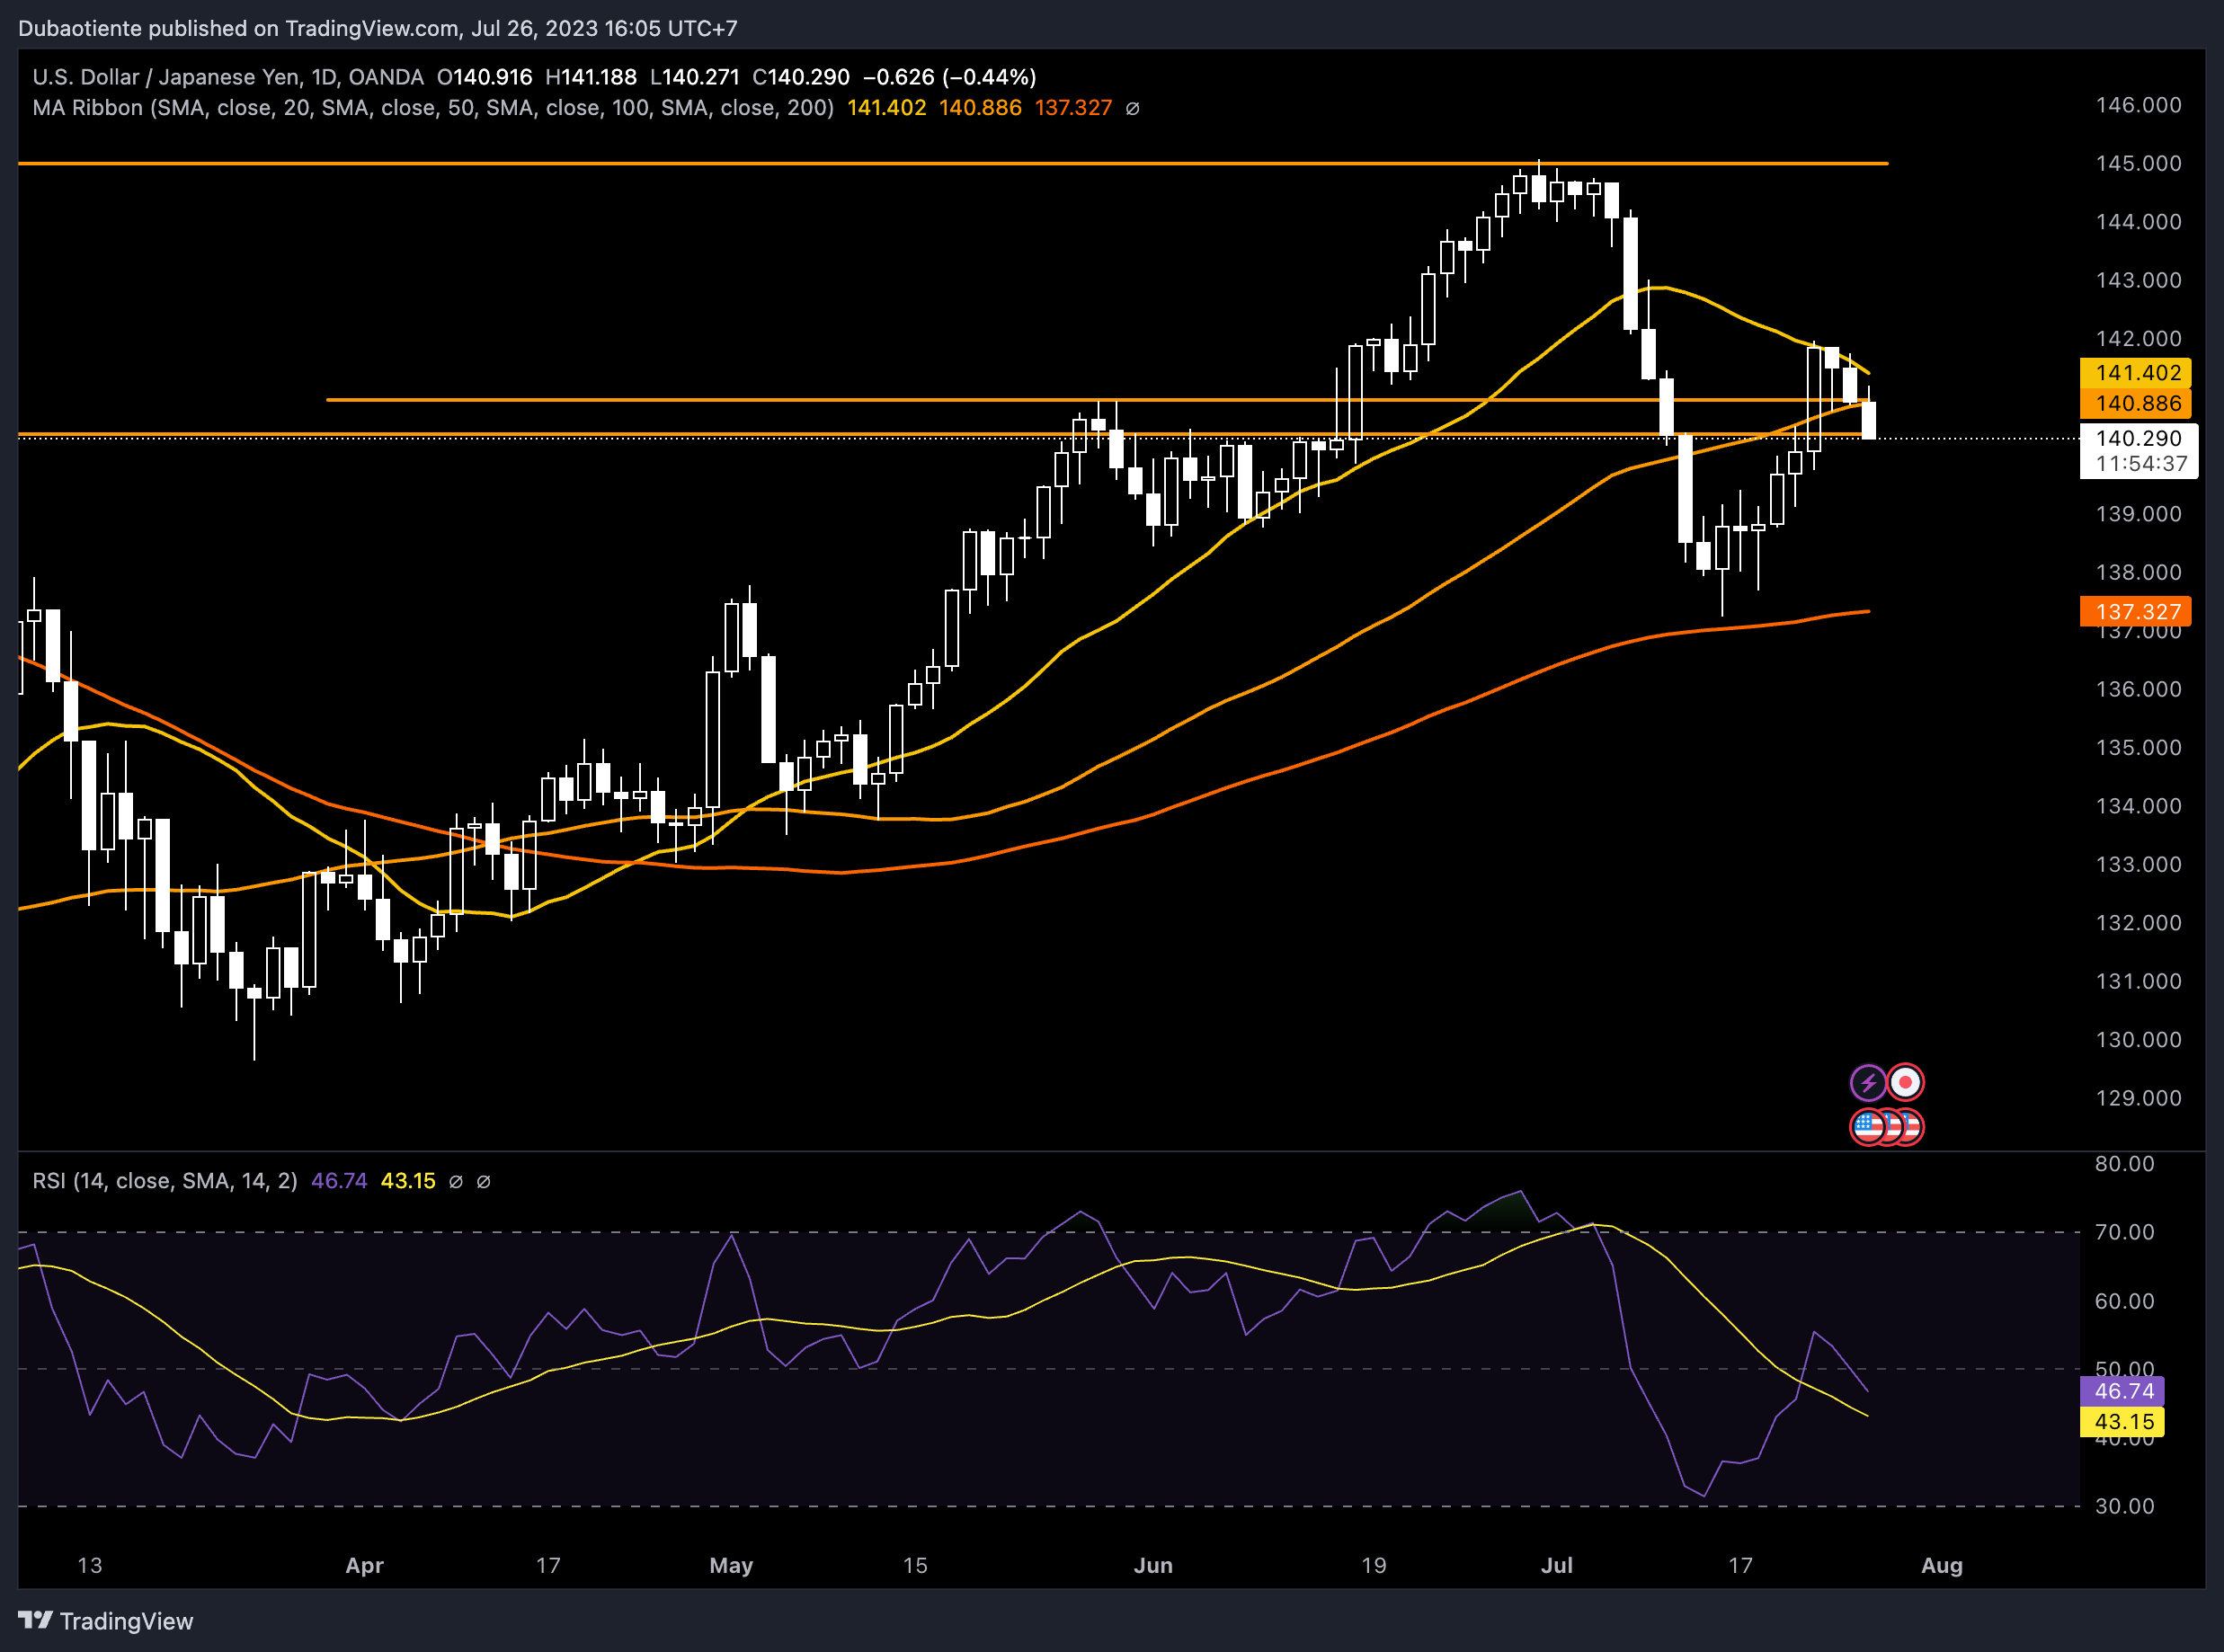Click the 137.327 orange-red price label
The width and height of the screenshot is (2224, 1652).
point(2136,612)
